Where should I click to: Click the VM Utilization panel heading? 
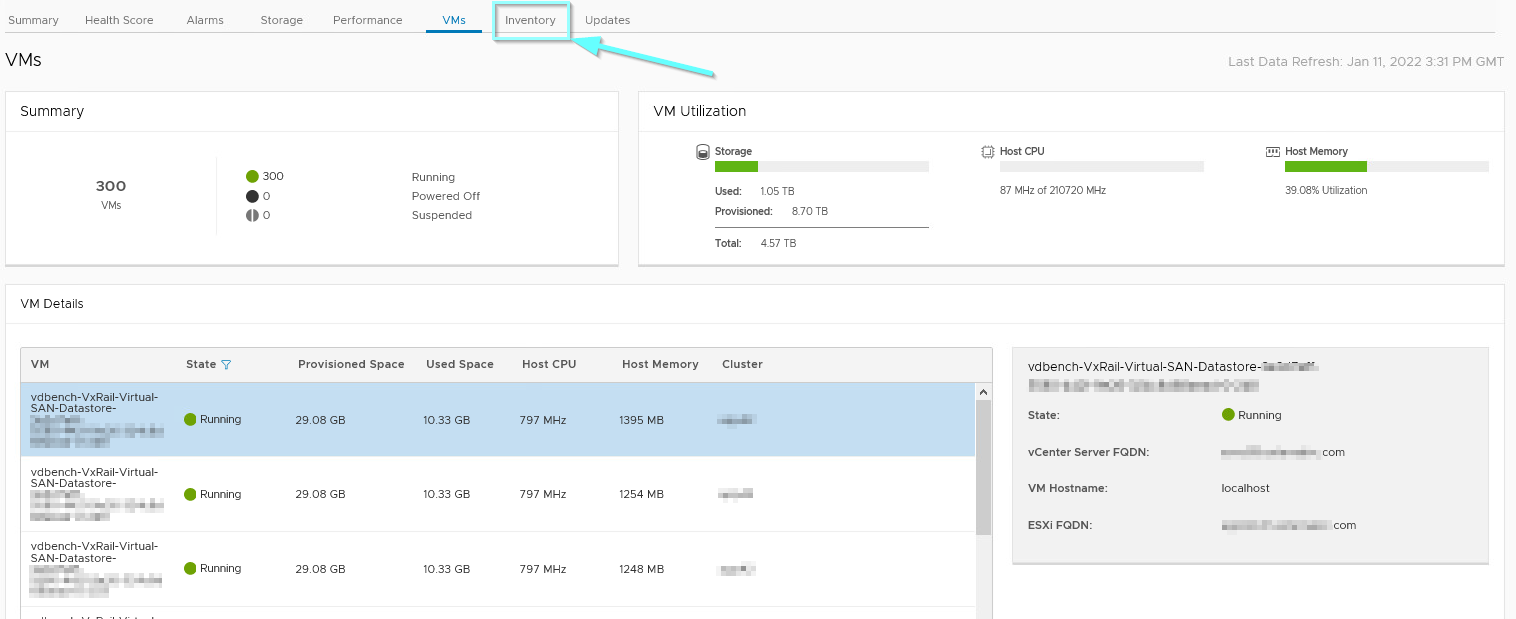pyautogui.click(x=699, y=111)
